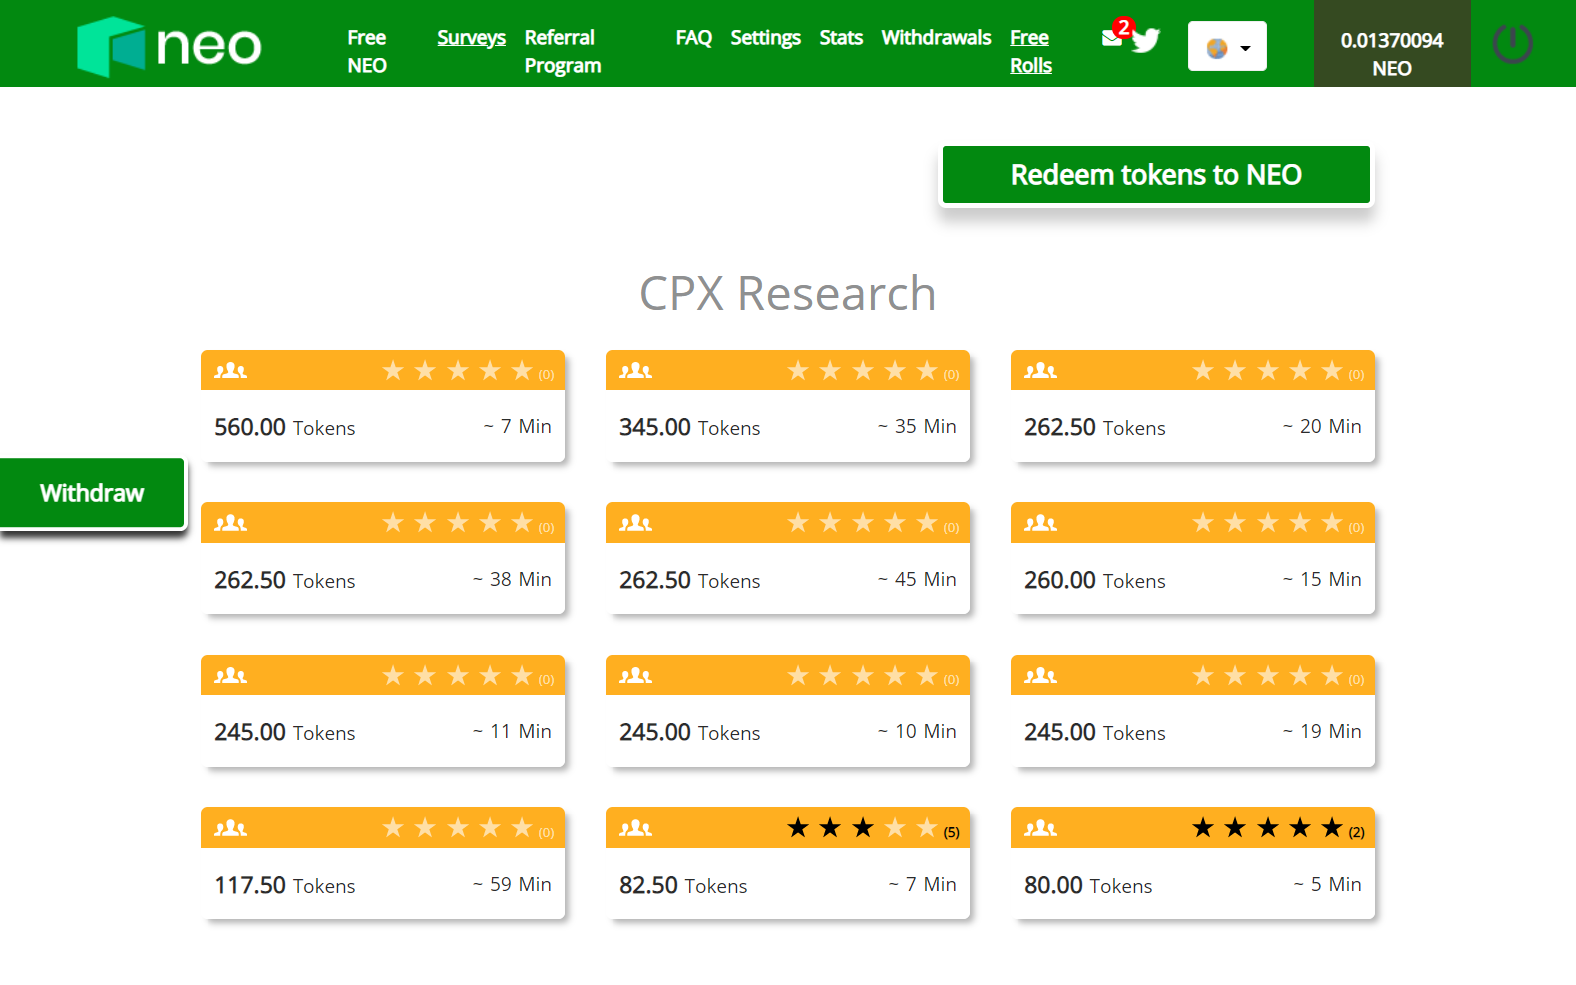Start the 560.00 Tokens 7 Min survey
This screenshot has width=1576, height=985.
(383, 406)
